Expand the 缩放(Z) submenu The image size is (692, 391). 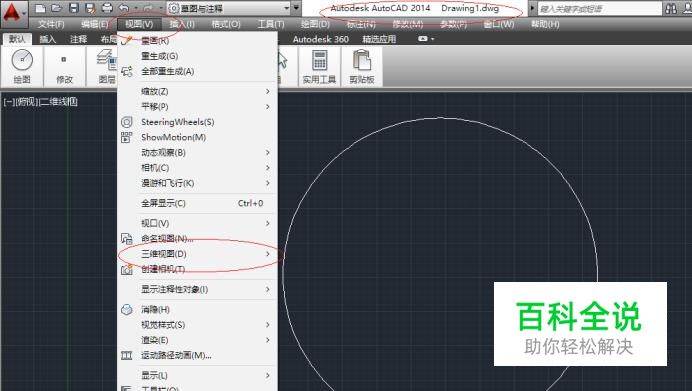tap(197, 91)
